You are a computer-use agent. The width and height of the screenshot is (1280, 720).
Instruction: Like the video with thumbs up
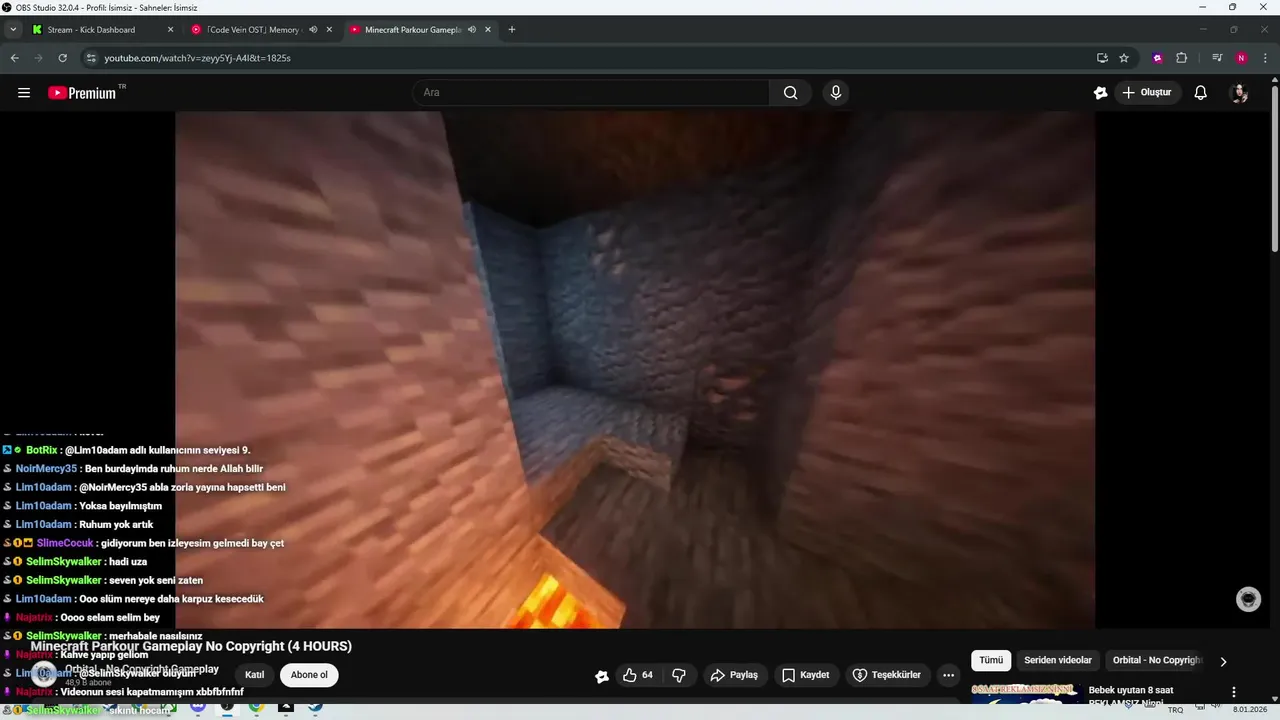(x=637, y=675)
